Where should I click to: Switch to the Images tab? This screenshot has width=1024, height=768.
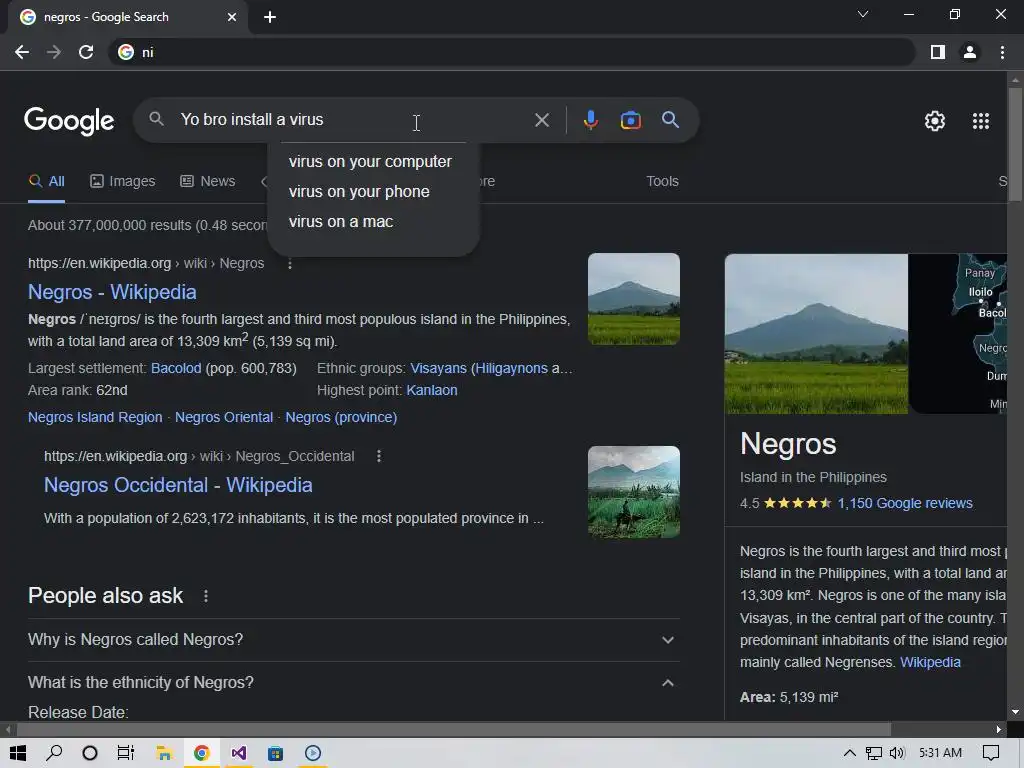(123, 182)
